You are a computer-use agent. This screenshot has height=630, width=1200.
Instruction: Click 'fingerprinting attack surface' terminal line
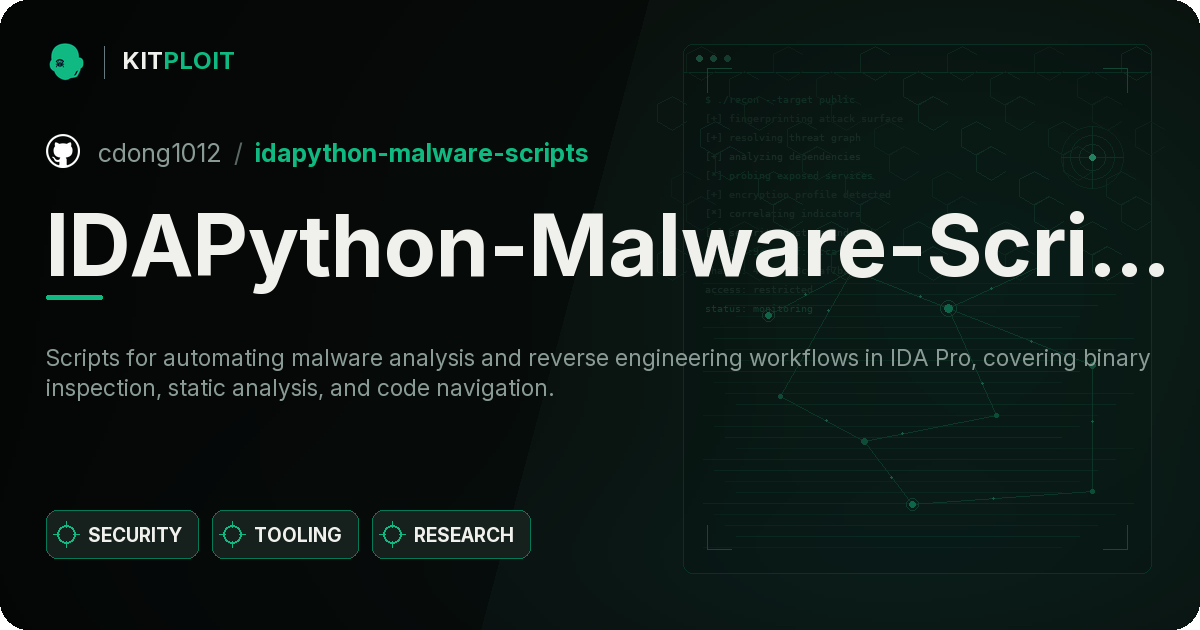point(803,119)
